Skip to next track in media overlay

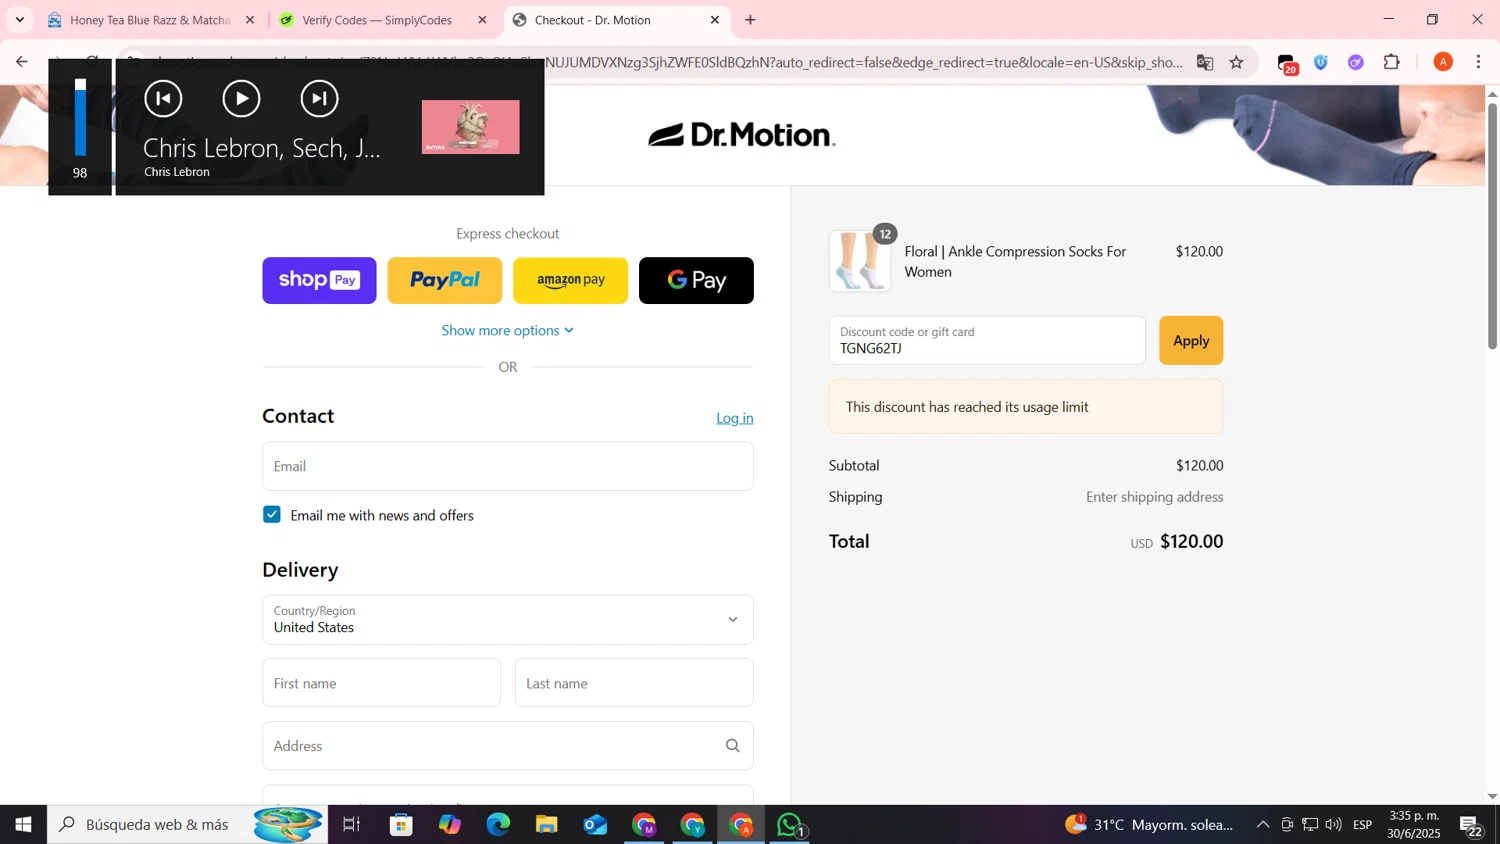point(319,98)
